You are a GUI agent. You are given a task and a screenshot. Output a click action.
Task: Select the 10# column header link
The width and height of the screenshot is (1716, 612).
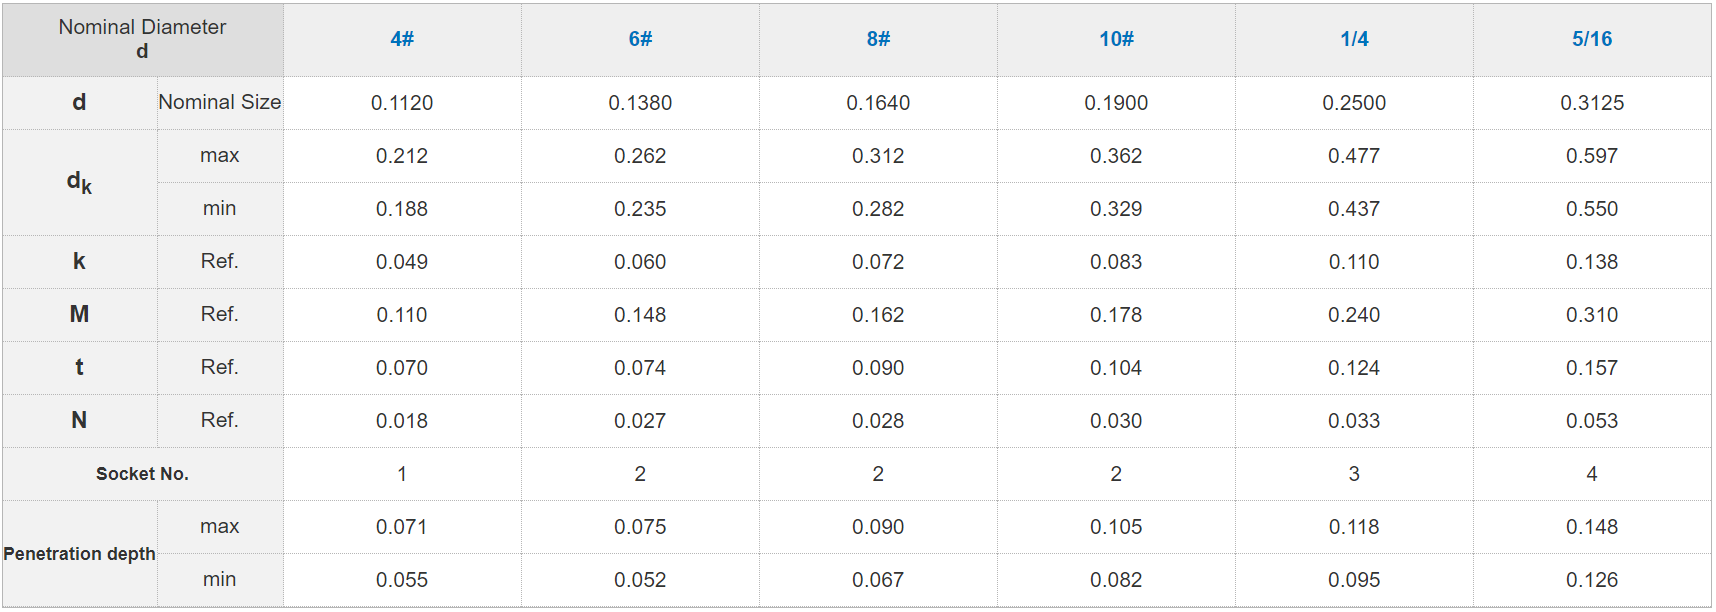tap(1116, 39)
